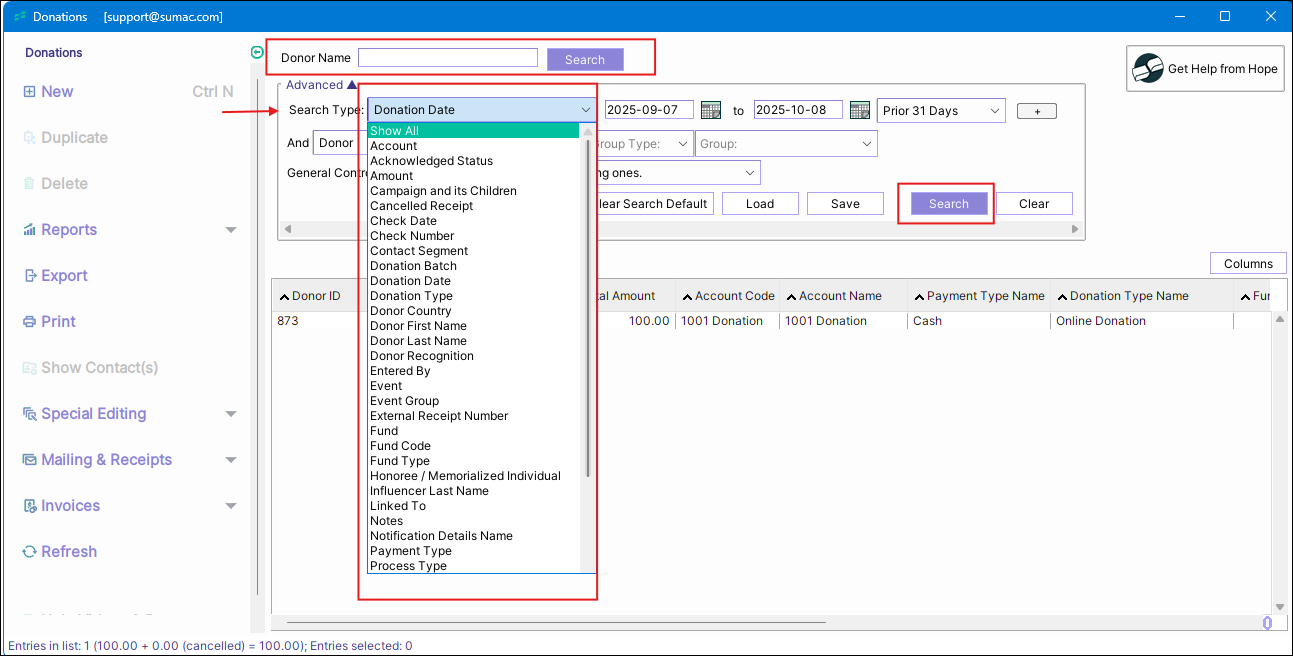Click the Get Help from Hope button
This screenshot has width=1293, height=656.
click(1205, 69)
